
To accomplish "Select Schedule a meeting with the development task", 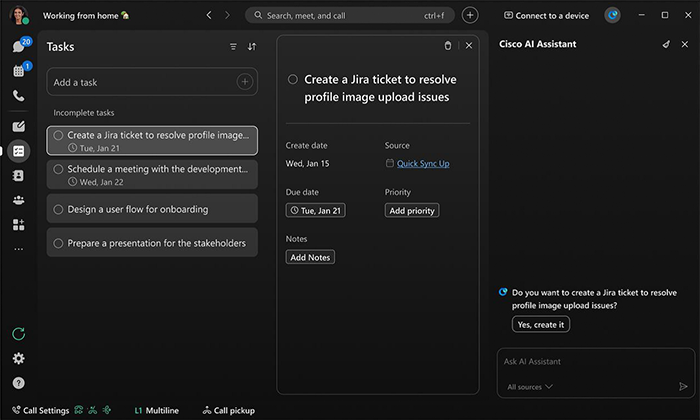I will coord(152,175).
